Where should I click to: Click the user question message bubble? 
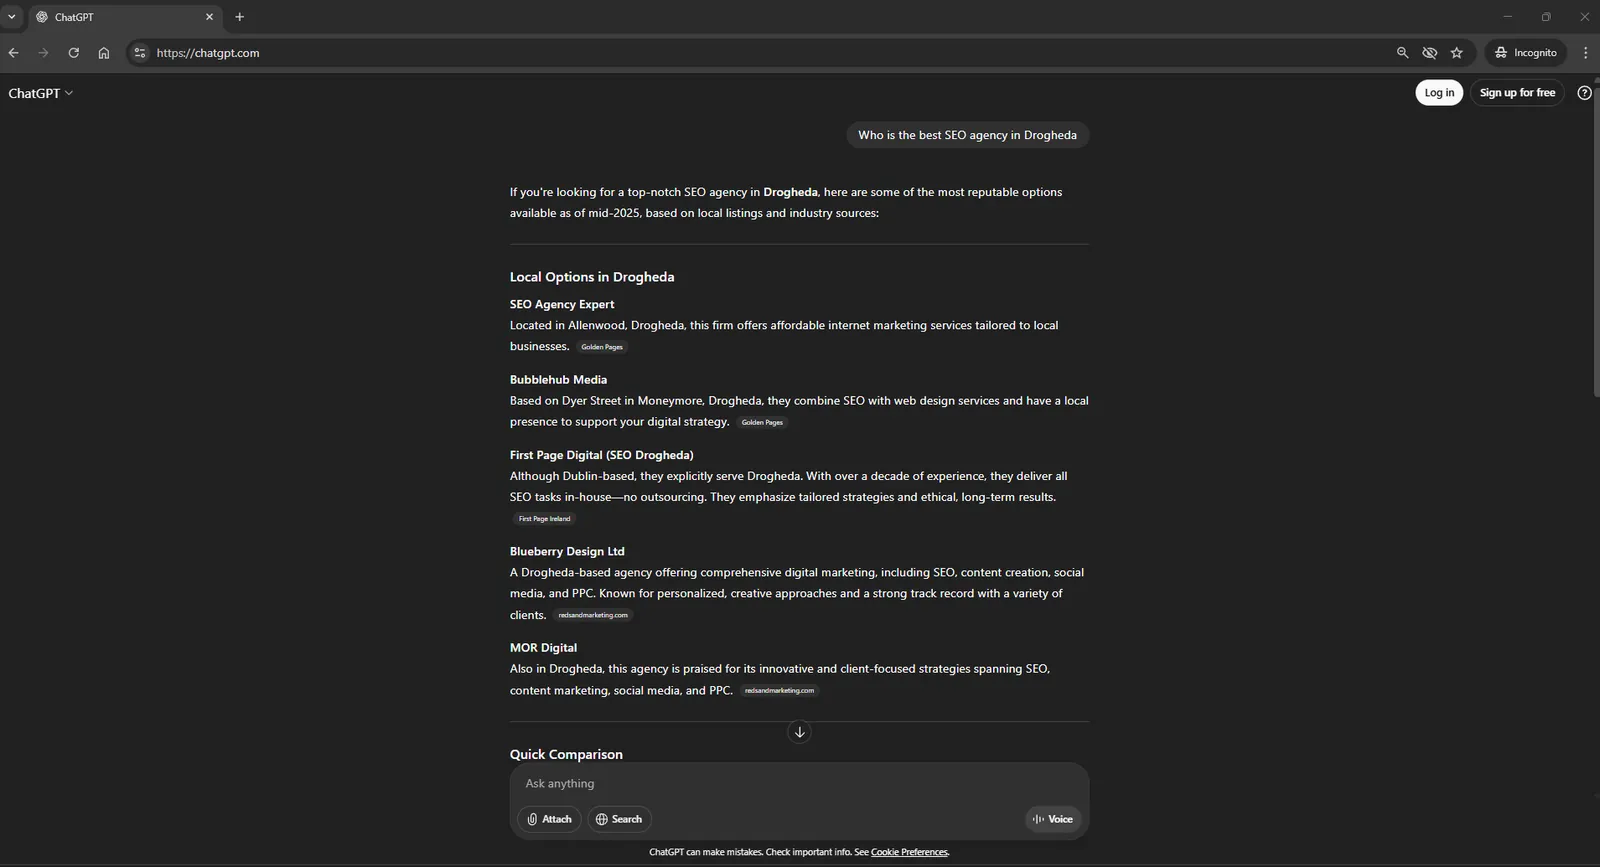point(967,135)
